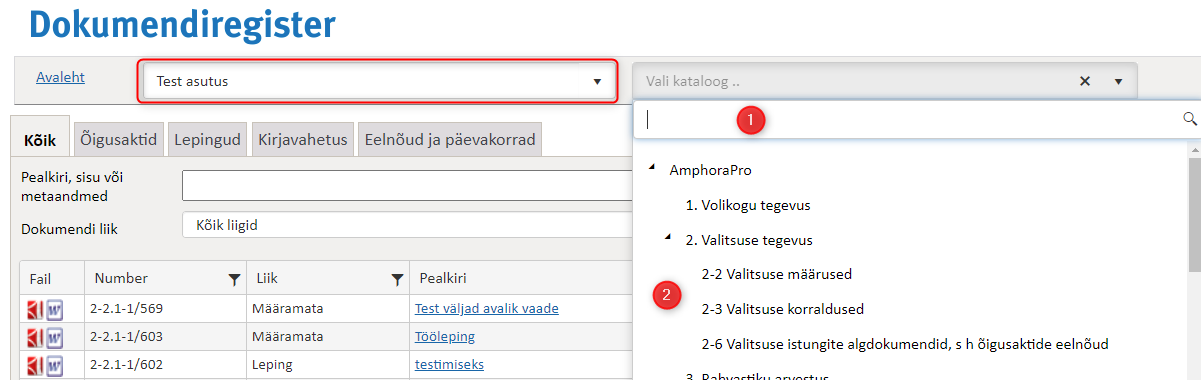The height and width of the screenshot is (380, 1201).
Task: Open Test väljad avalik vaade document
Action: pos(487,309)
